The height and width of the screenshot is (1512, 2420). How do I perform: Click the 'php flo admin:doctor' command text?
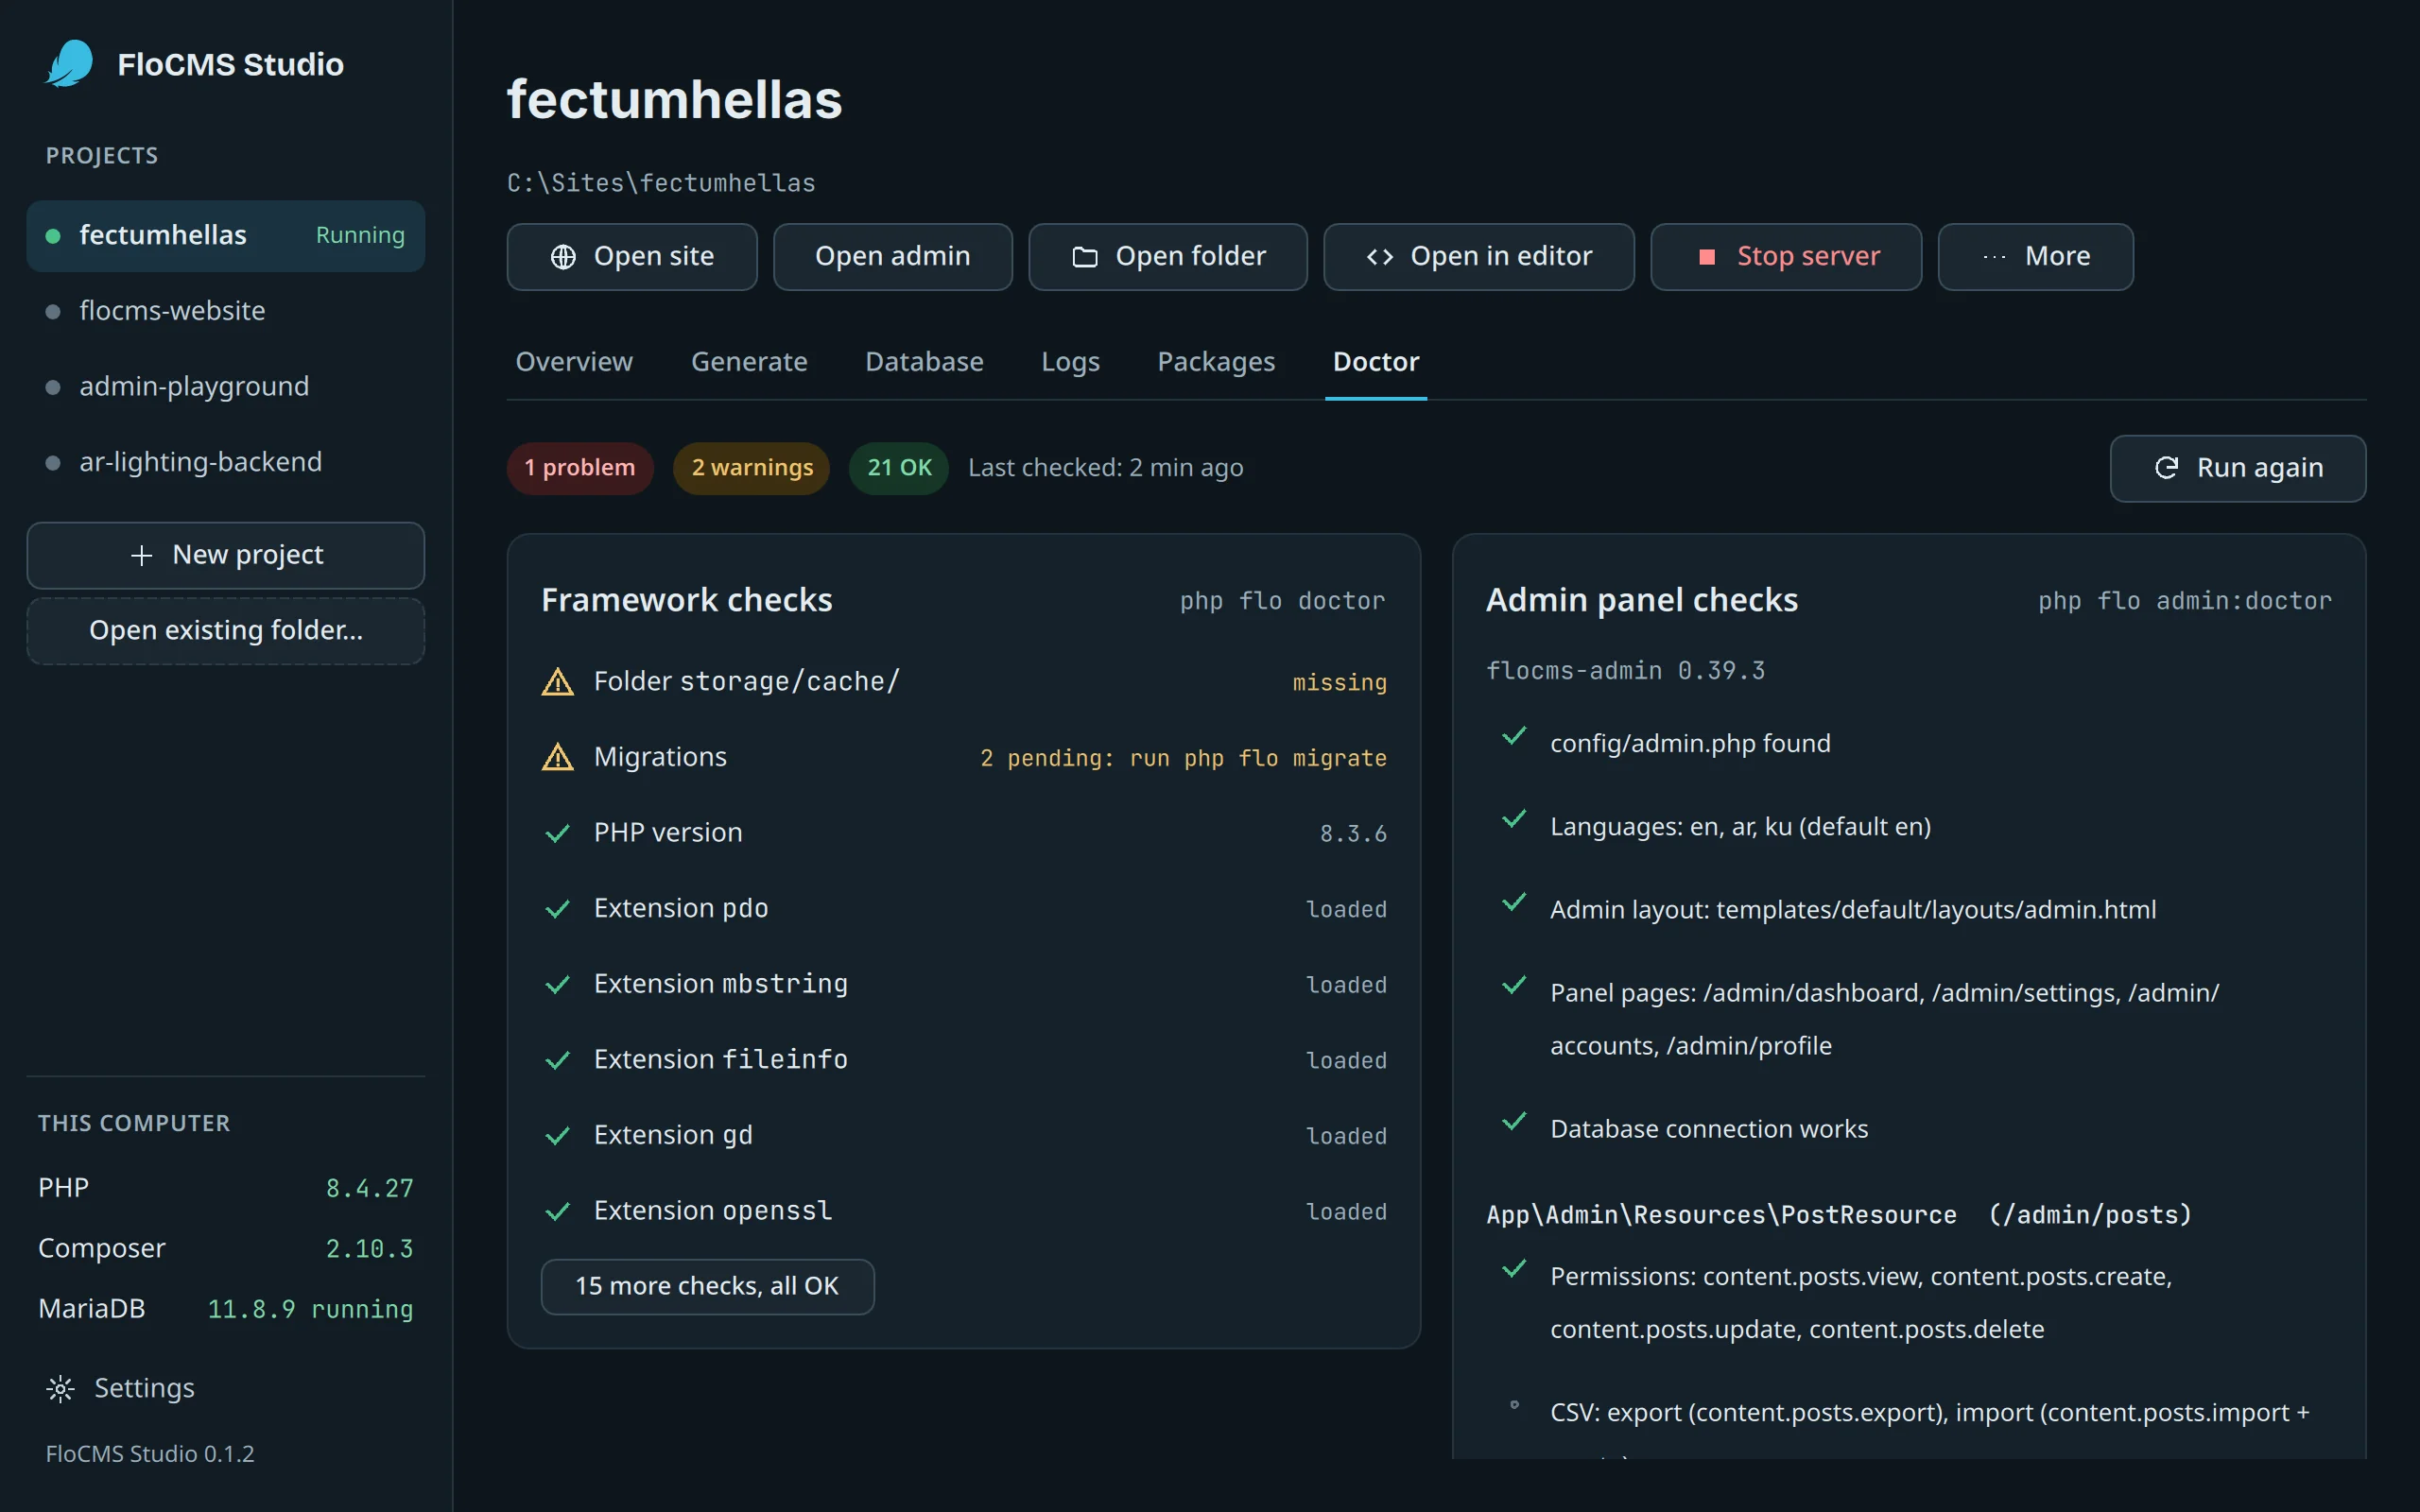click(2185, 601)
